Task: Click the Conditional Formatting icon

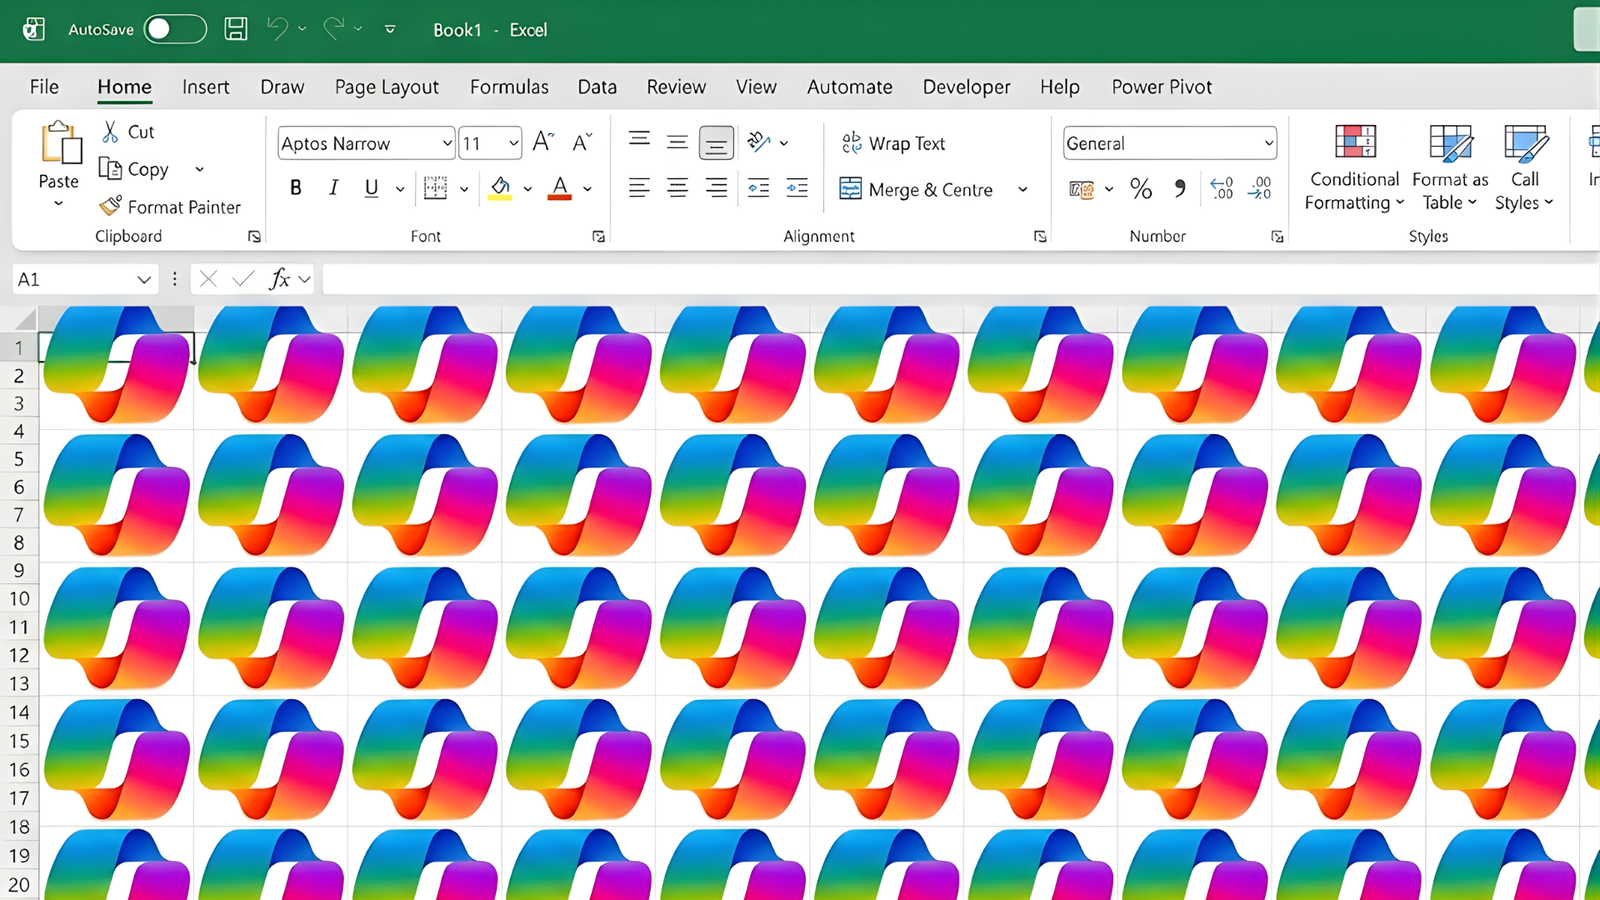Action: [1355, 143]
